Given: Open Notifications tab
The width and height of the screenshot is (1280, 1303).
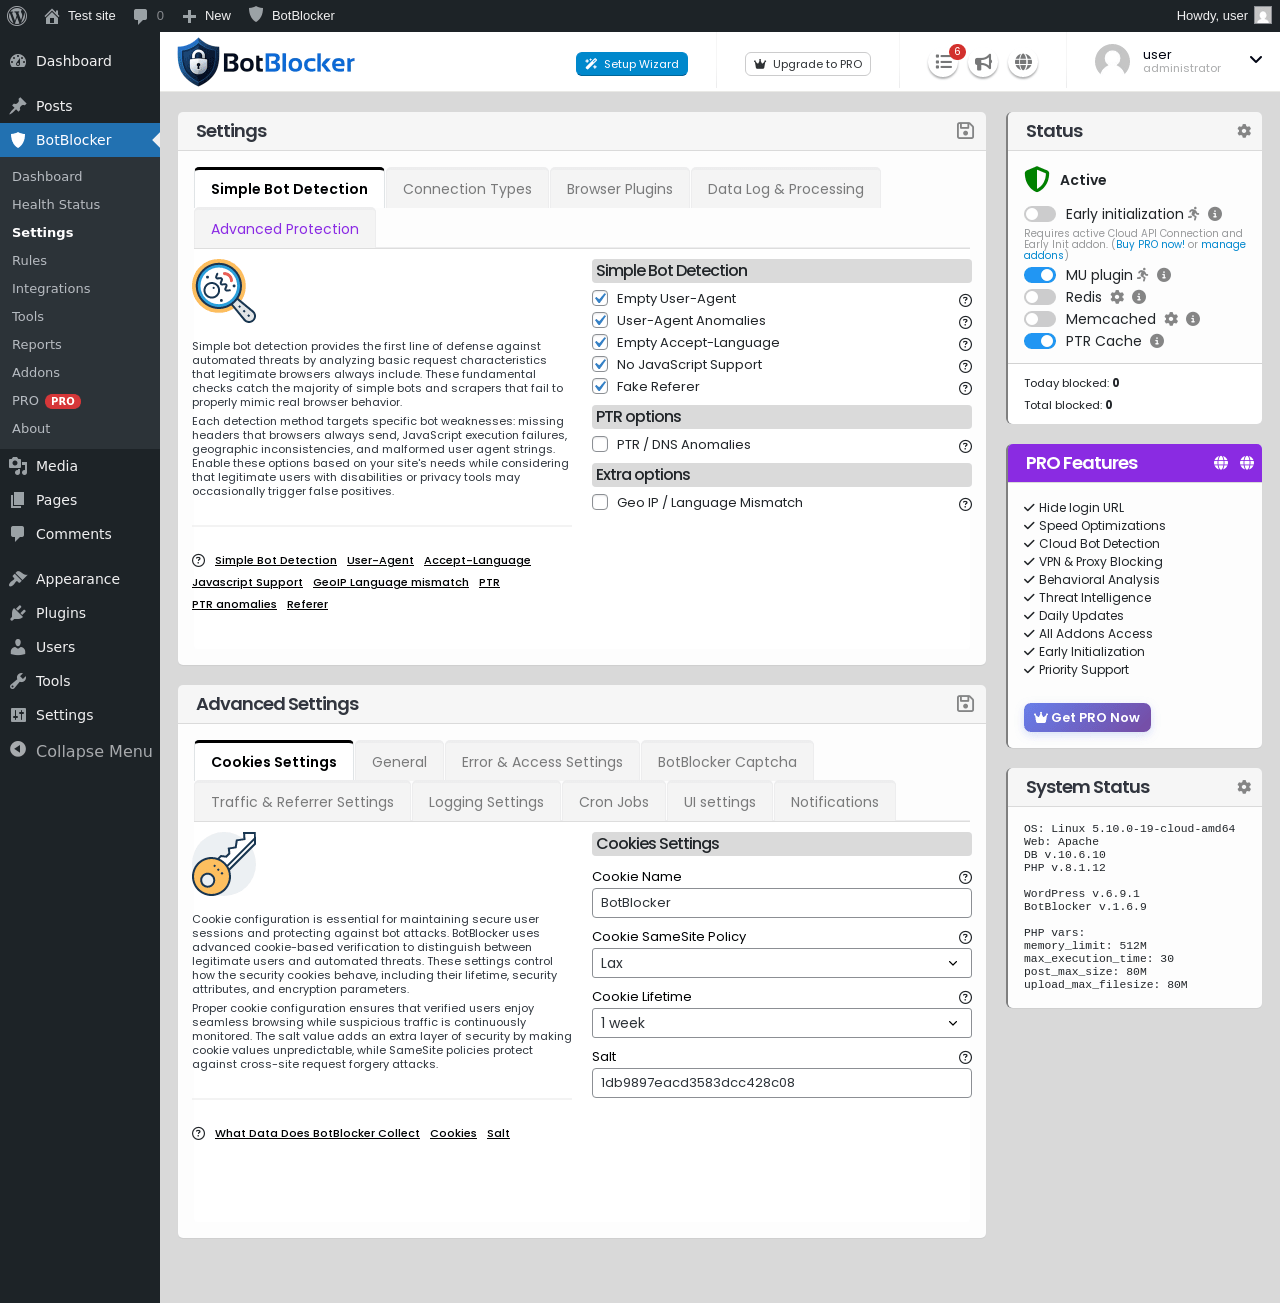Looking at the screenshot, I should click(835, 802).
